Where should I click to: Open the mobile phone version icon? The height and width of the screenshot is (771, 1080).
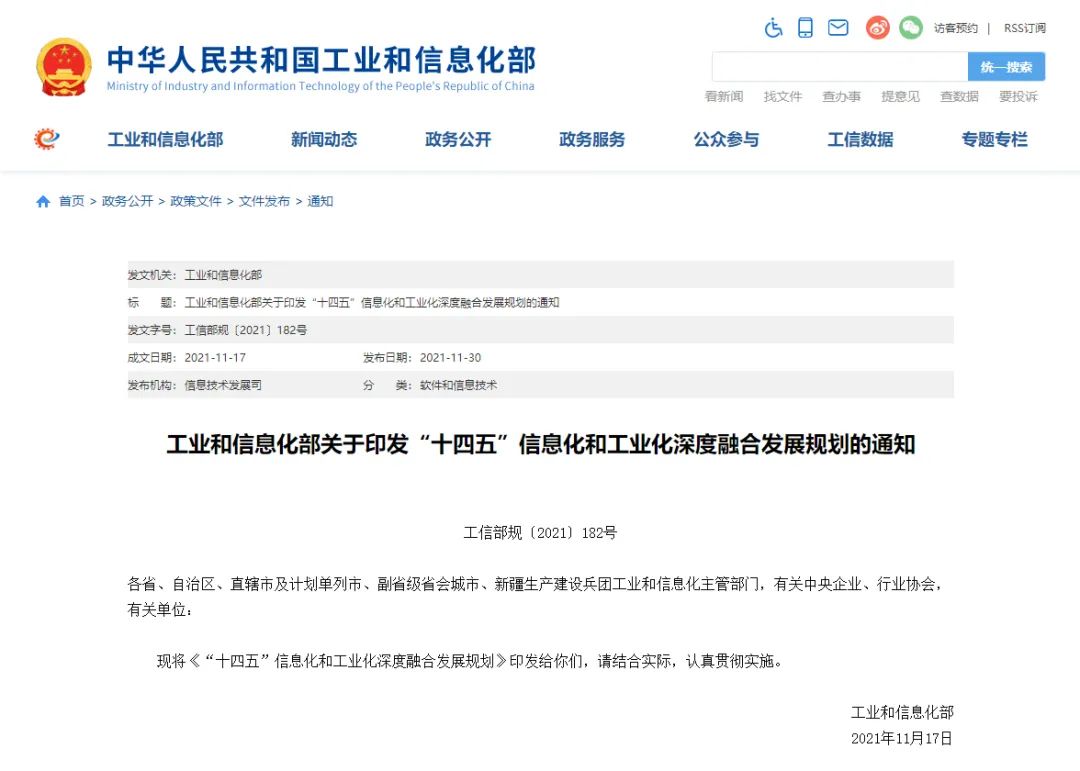coord(805,28)
